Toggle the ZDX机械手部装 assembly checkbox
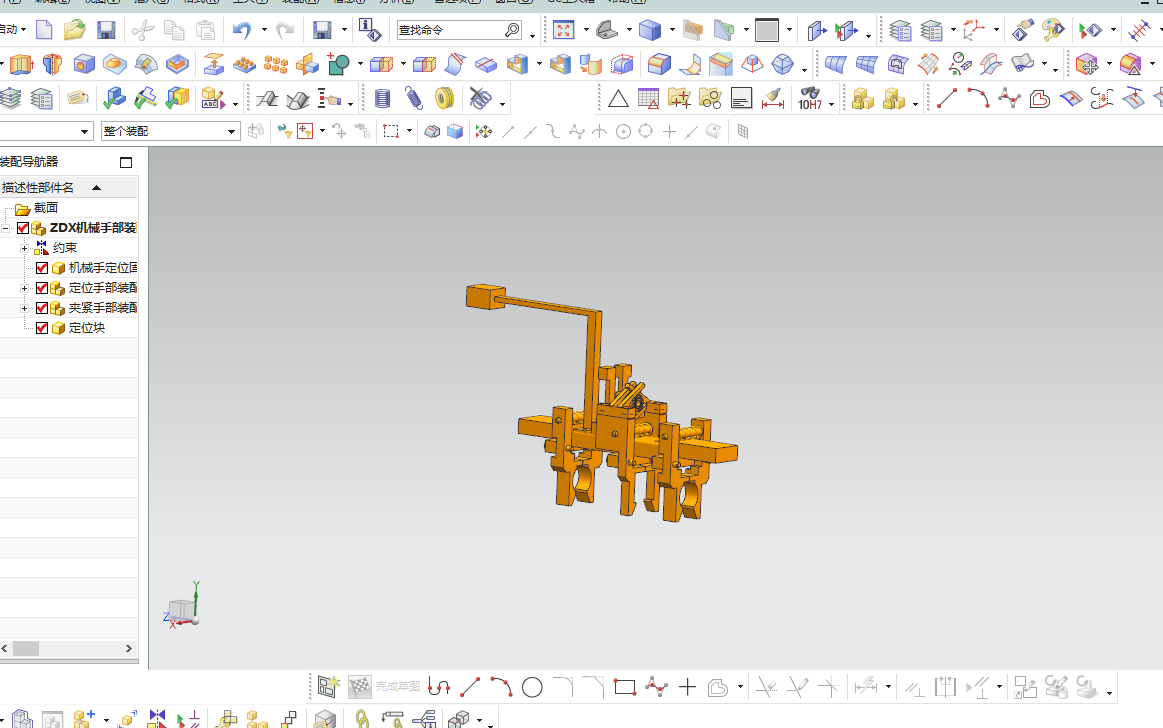1163x728 pixels. point(24,228)
